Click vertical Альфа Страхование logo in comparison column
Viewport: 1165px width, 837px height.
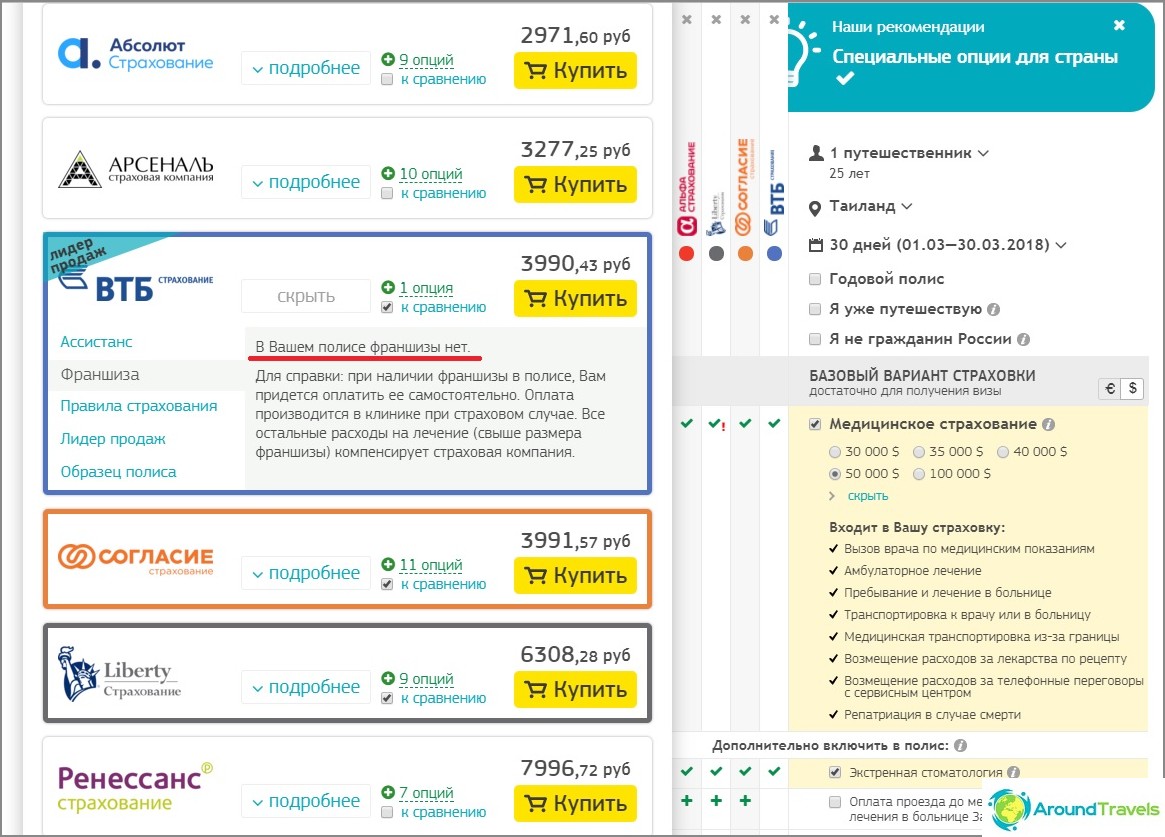[687, 189]
